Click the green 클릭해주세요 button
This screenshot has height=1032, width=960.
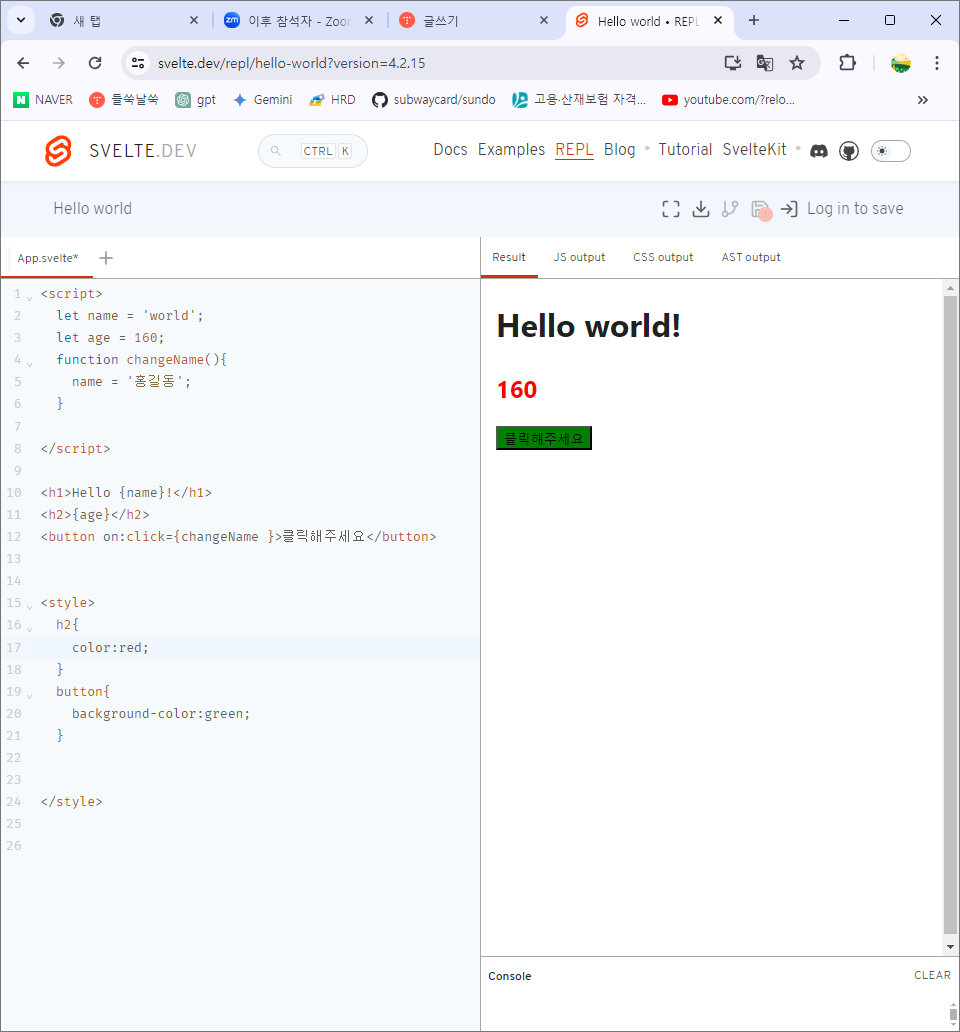pos(543,438)
